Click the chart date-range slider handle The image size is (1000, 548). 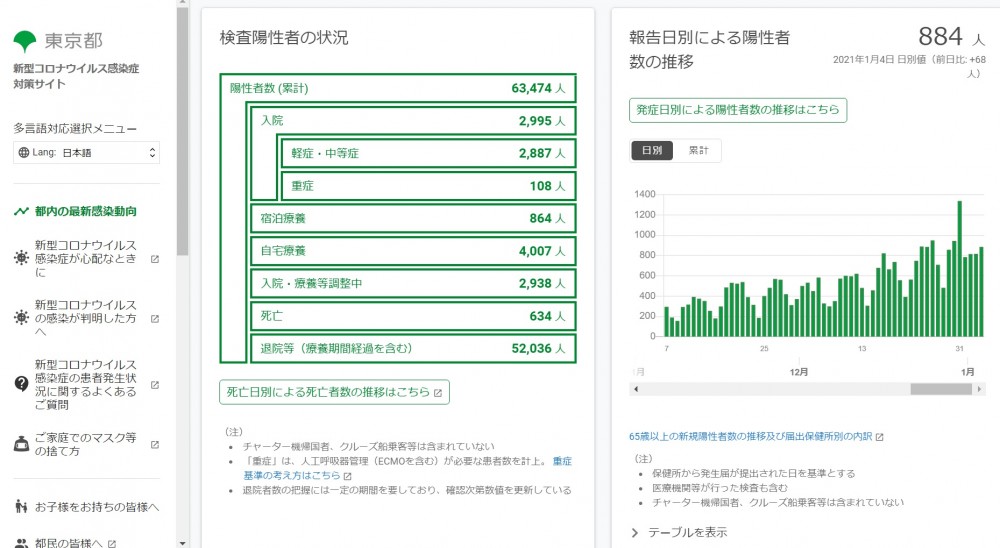click(941, 389)
